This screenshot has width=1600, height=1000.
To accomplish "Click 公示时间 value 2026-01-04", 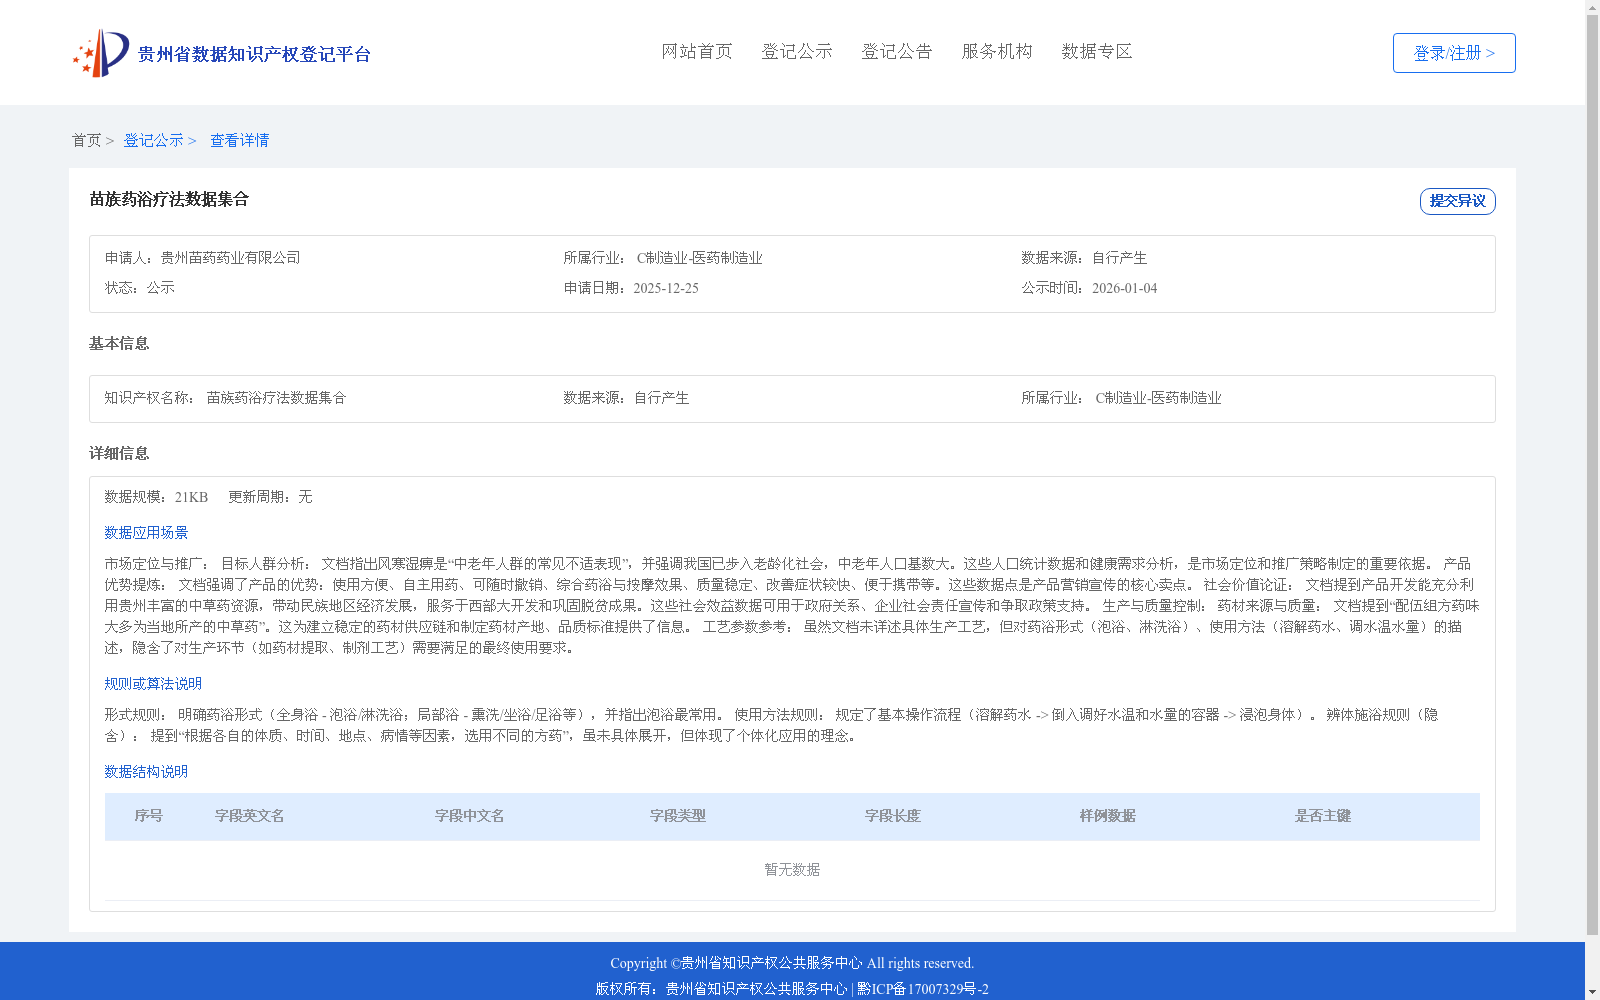I will 1124,288.
